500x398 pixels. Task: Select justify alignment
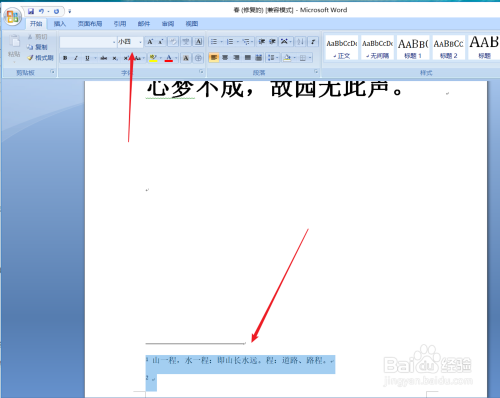tap(248, 58)
